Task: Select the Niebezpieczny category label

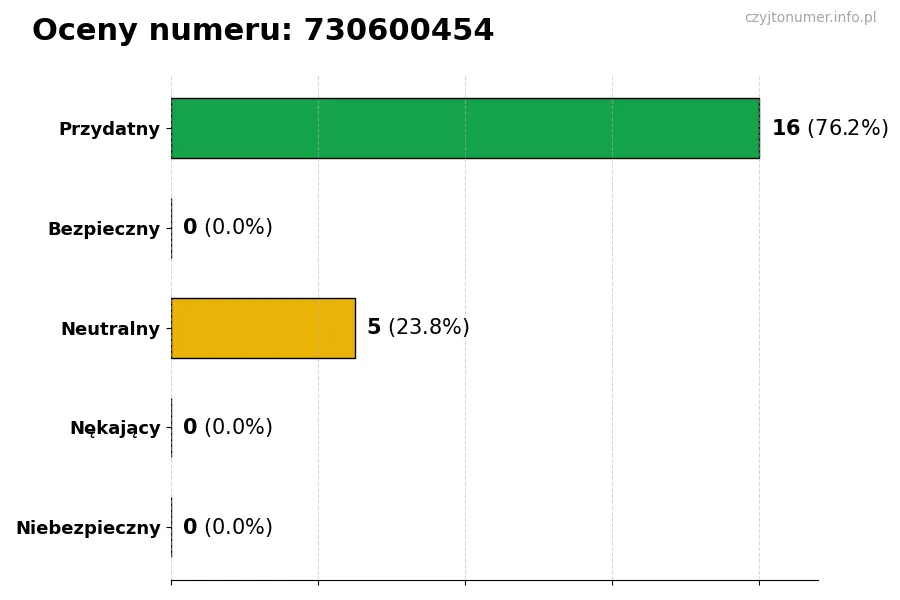Action: (x=88, y=528)
